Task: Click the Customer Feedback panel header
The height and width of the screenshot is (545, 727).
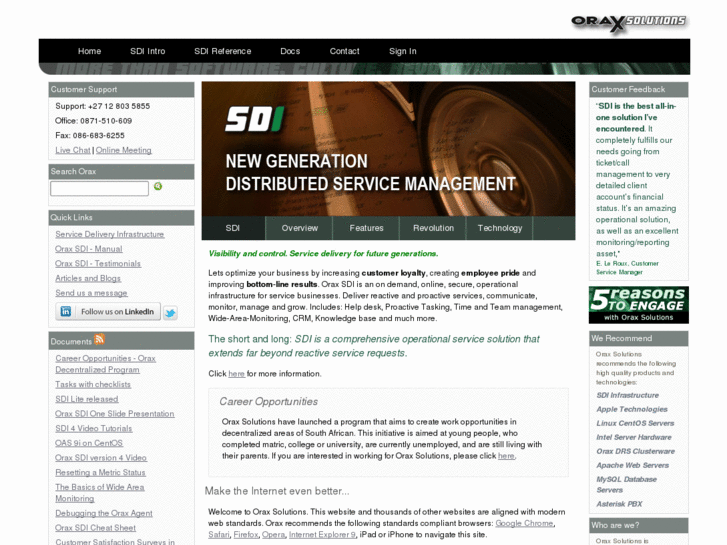Action: click(638, 90)
